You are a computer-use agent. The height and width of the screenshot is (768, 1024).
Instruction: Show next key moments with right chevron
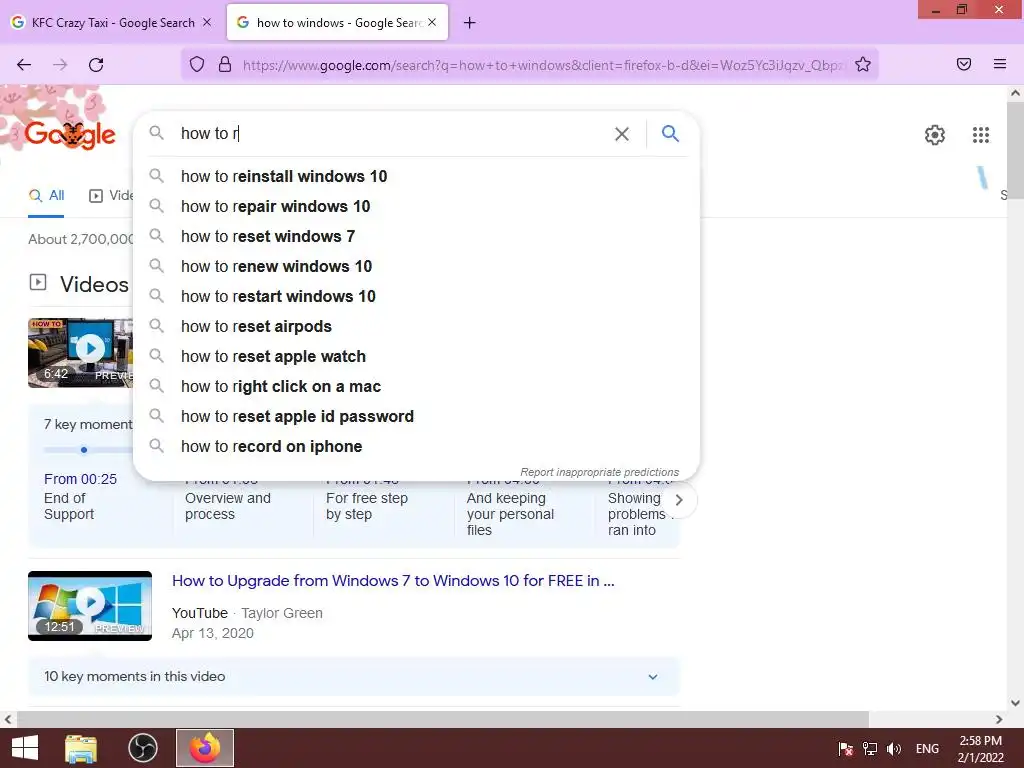point(679,500)
